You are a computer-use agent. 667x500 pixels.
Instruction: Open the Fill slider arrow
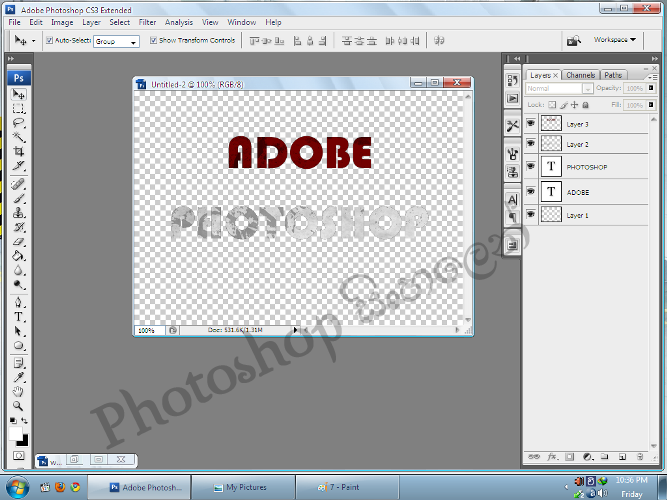pos(651,105)
